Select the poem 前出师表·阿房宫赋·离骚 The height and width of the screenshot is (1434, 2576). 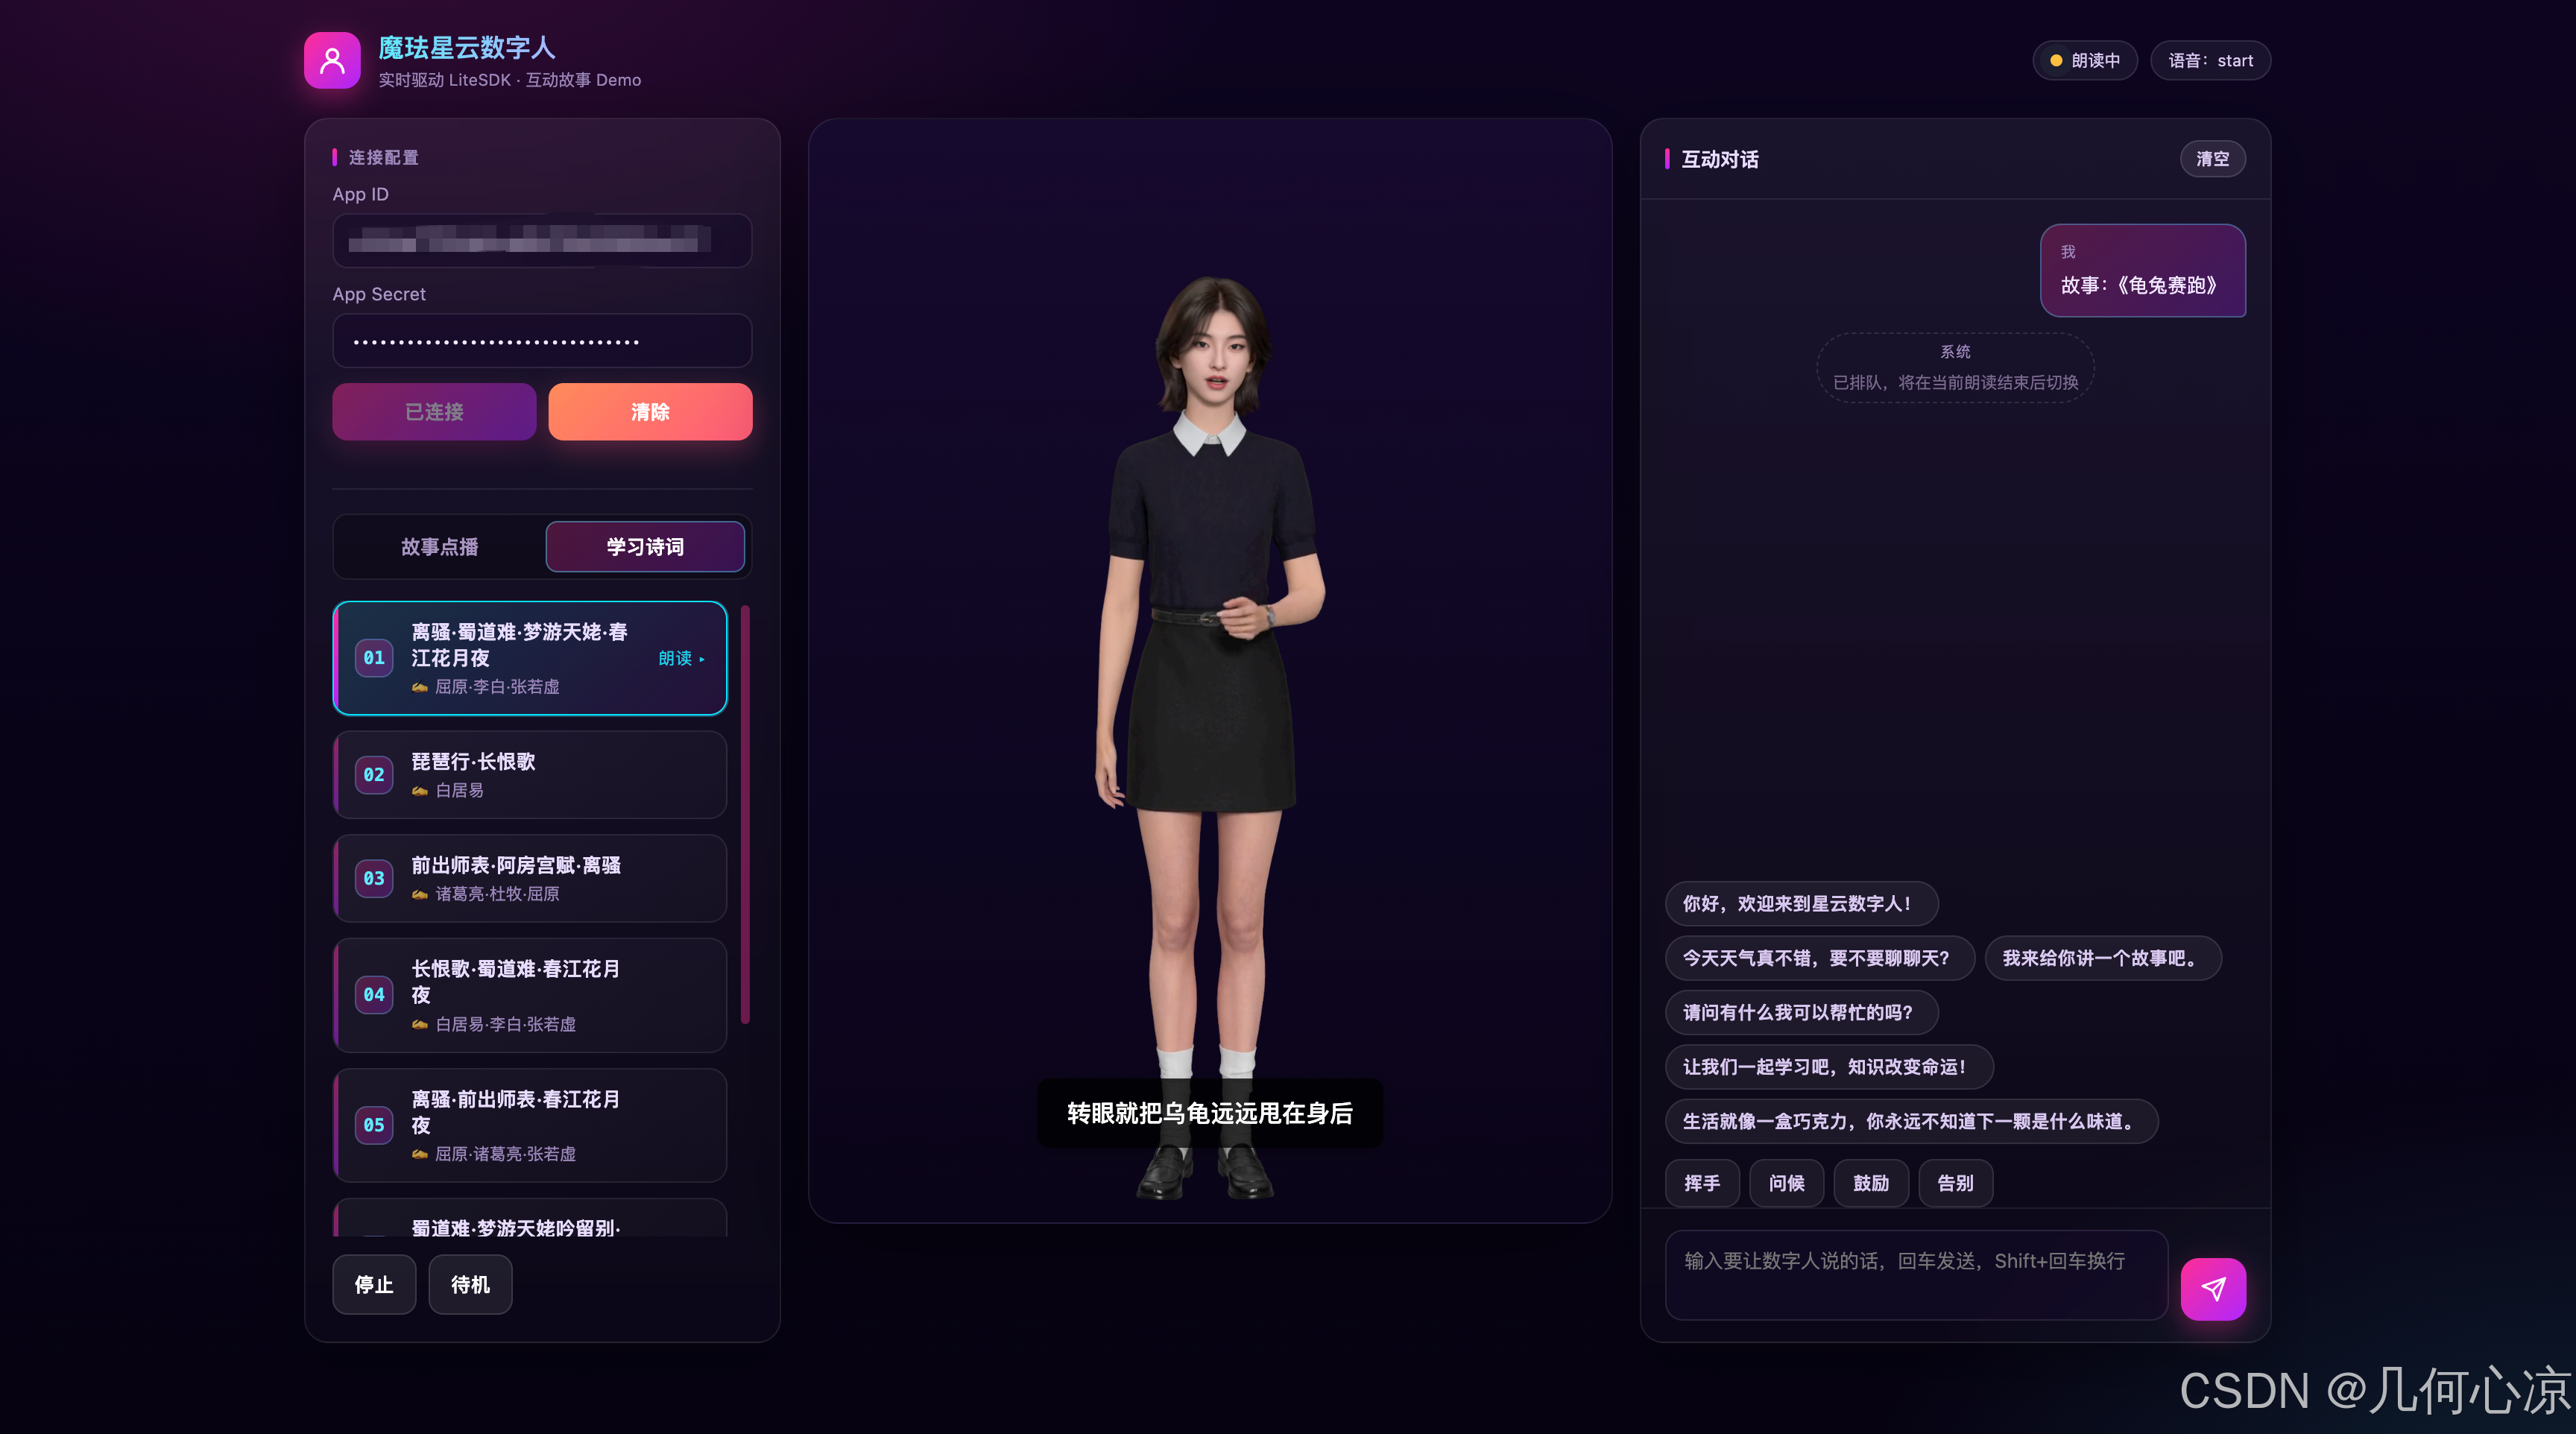point(530,878)
